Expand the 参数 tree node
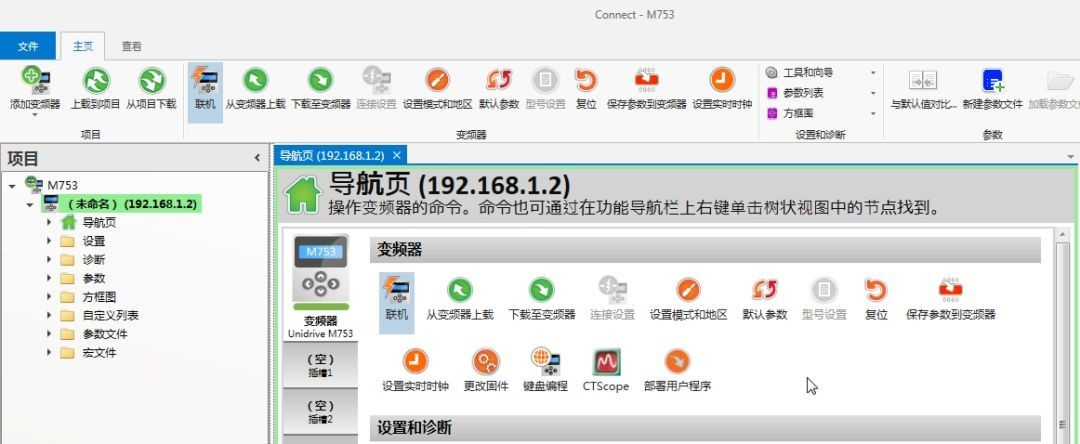 [49, 279]
